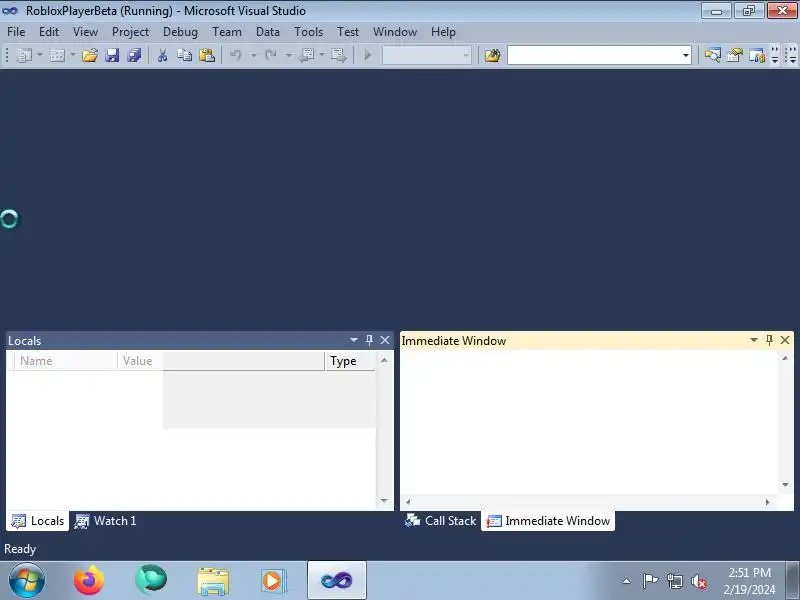Toggle auto-hide pin on Locals panel
Viewport: 800px width, 600px height.
(369, 340)
